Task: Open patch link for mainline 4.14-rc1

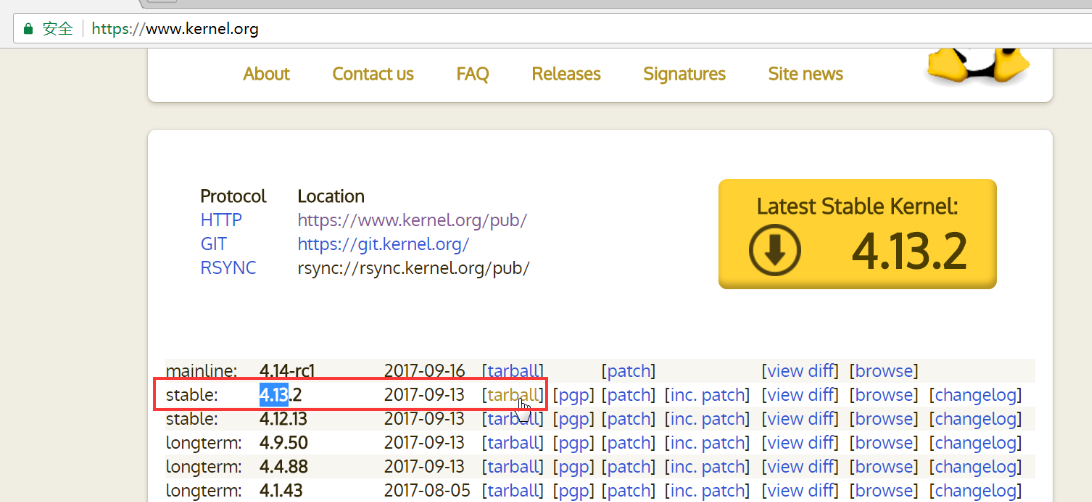Action: coord(629,371)
